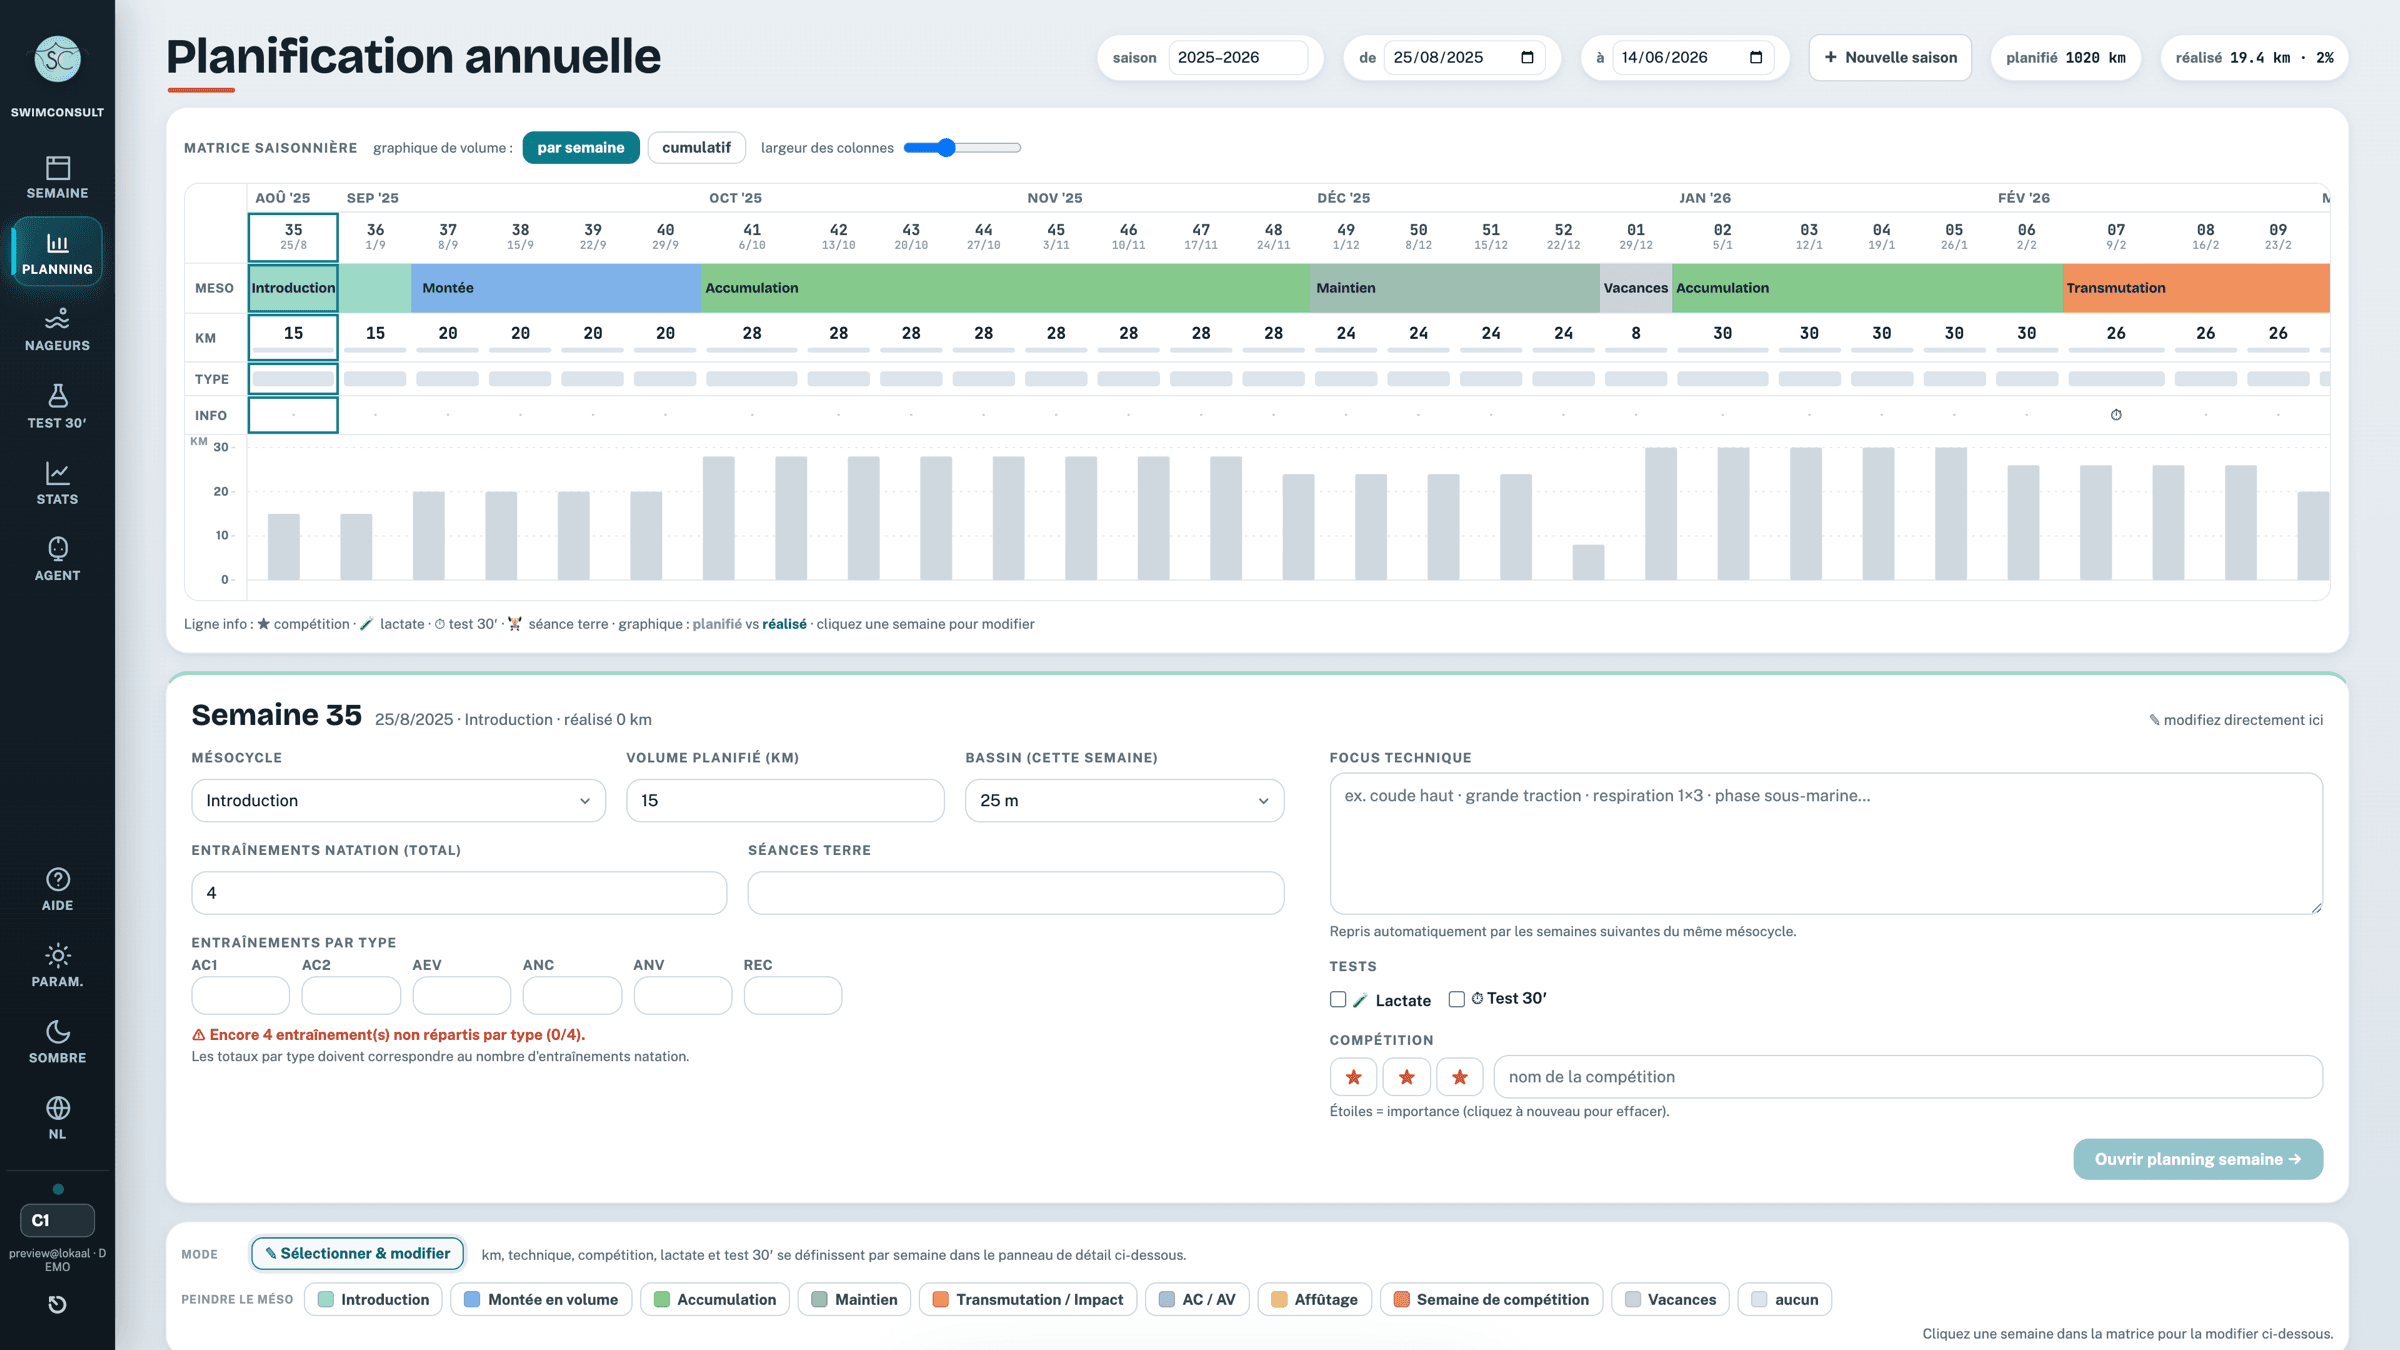Click the reset arrow icon below the account
The width and height of the screenshot is (2400, 1350).
(x=57, y=1304)
